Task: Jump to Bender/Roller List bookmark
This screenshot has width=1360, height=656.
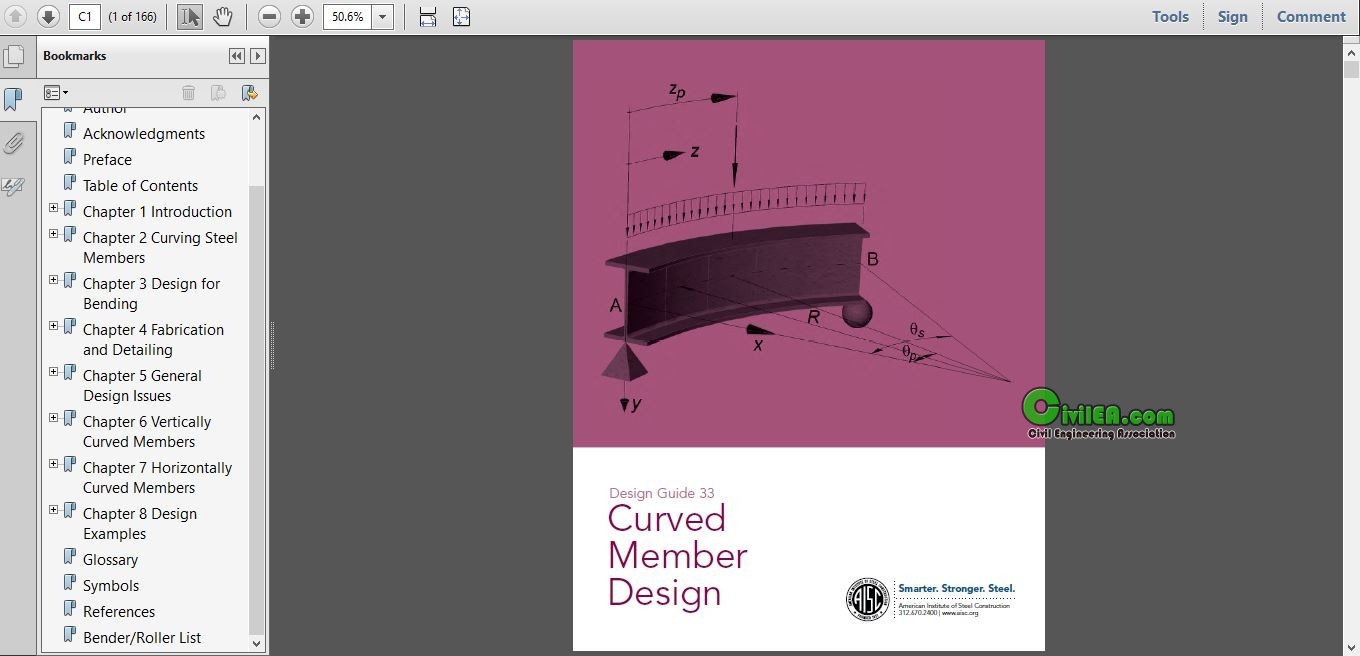Action: pyautogui.click(x=142, y=637)
